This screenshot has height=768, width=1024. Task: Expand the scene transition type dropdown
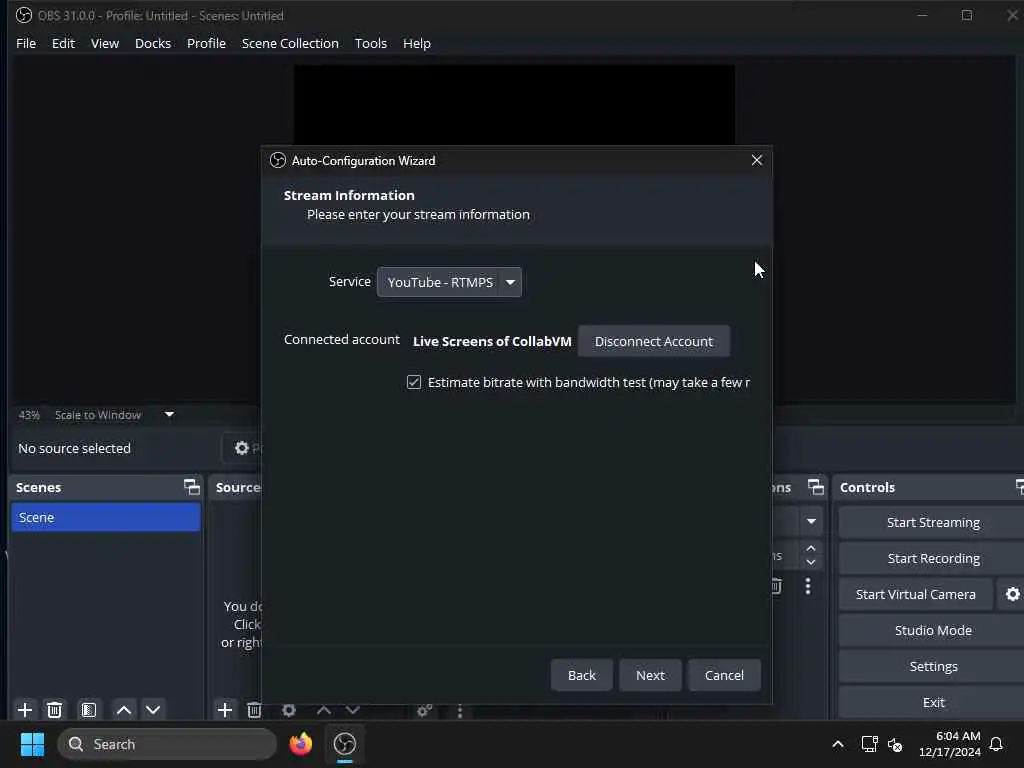click(811, 521)
